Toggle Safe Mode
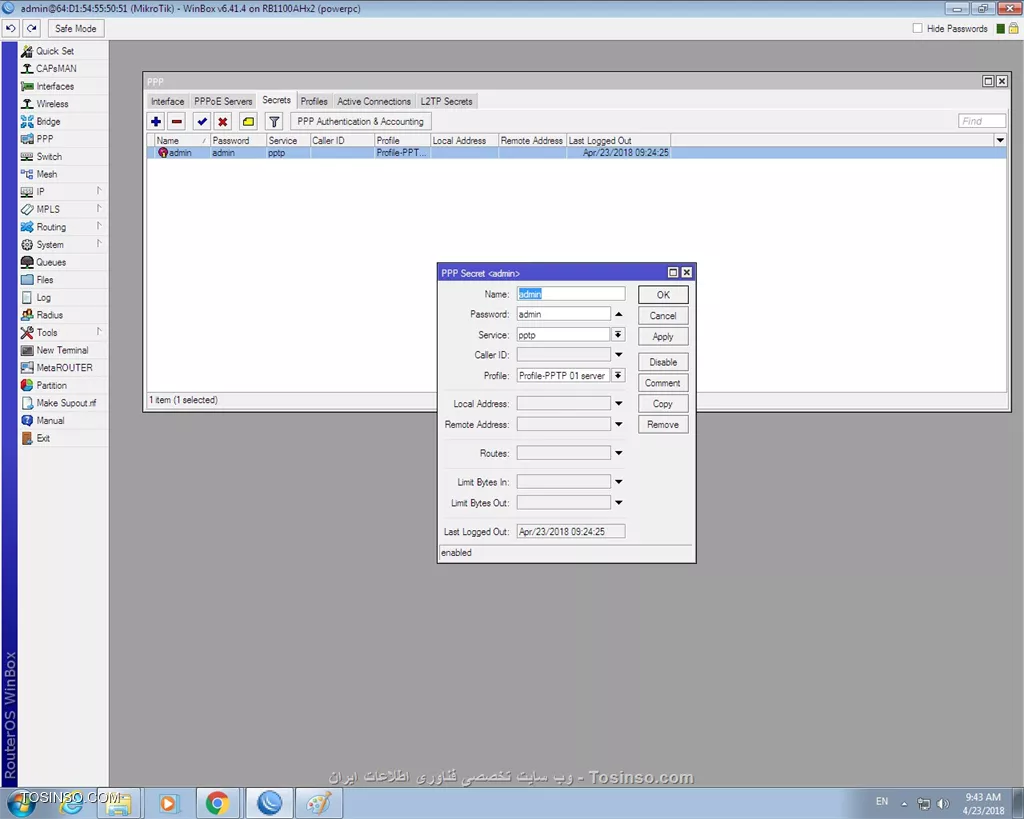The width and height of the screenshot is (1024, 819). tap(75, 29)
